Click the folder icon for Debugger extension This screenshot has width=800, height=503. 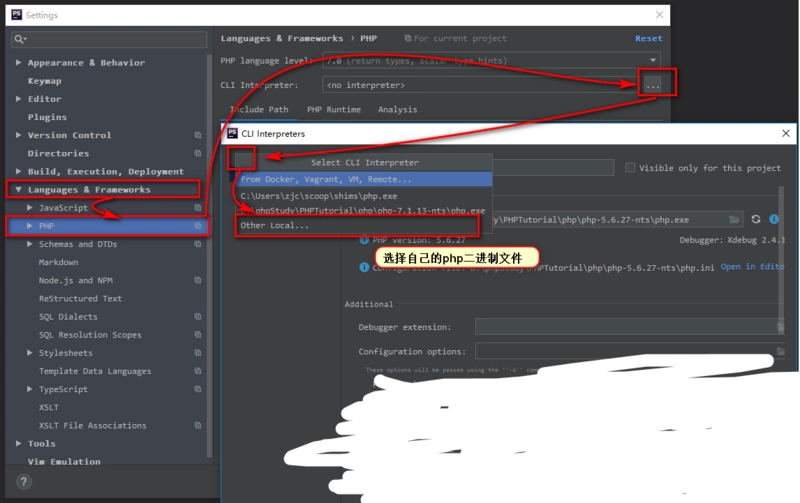point(780,327)
